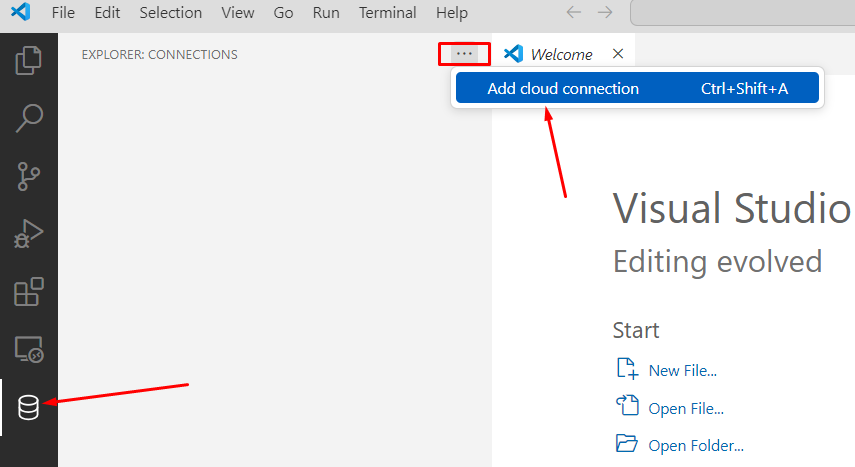Image resolution: width=855 pixels, height=467 pixels.
Task: Open the Extensions view icon
Action: (28, 292)
